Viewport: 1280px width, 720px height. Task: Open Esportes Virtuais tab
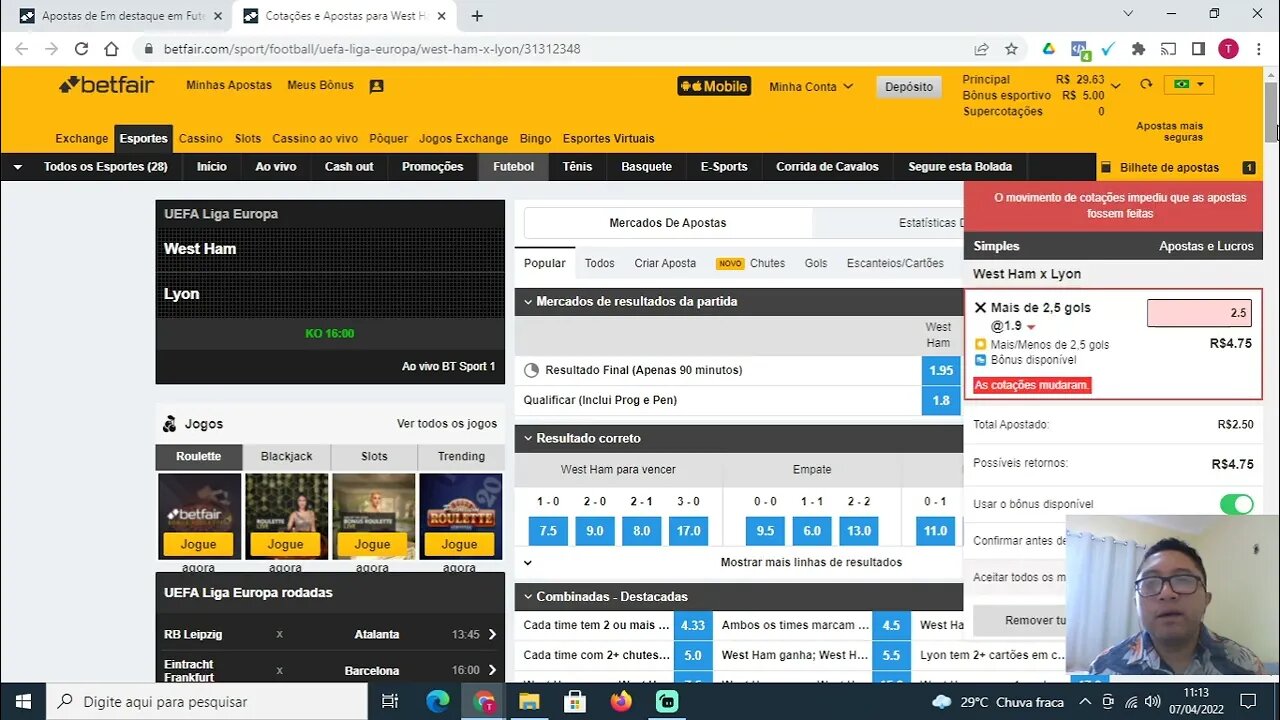tap(609, 139)
